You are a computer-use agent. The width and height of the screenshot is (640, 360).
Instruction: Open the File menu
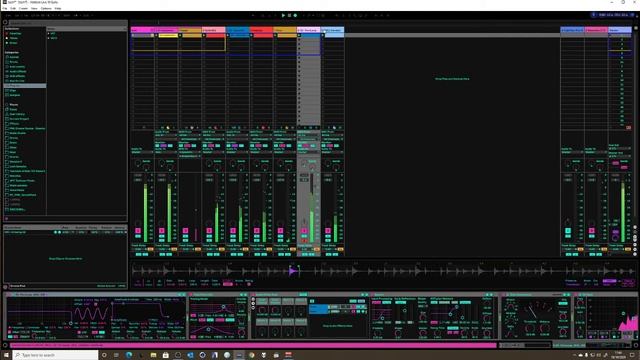(5, 8)
